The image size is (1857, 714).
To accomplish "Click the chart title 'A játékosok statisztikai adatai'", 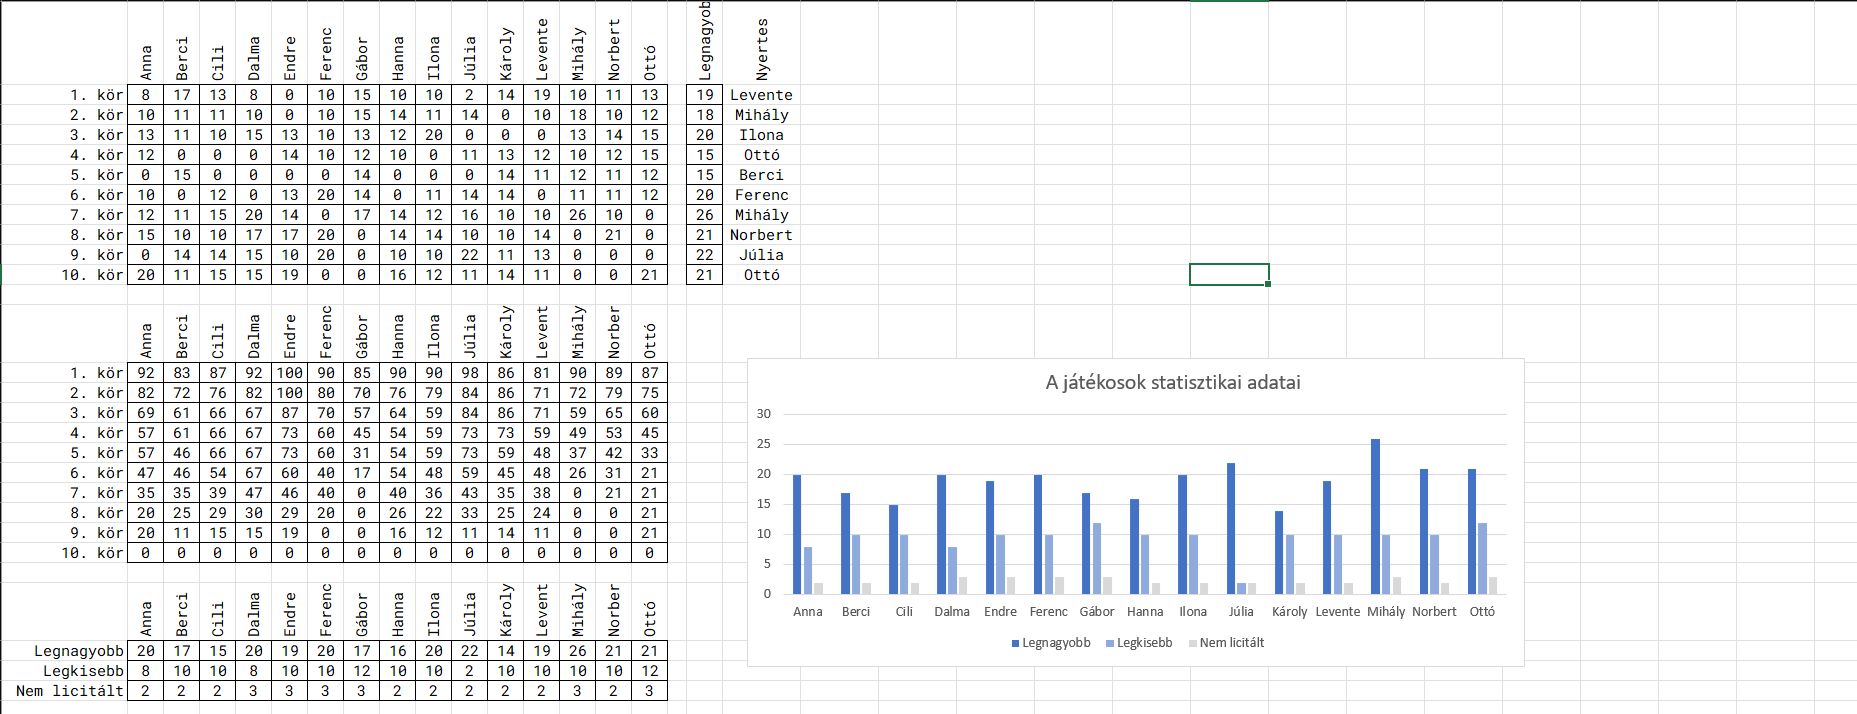I will [x=1172, y=382].
